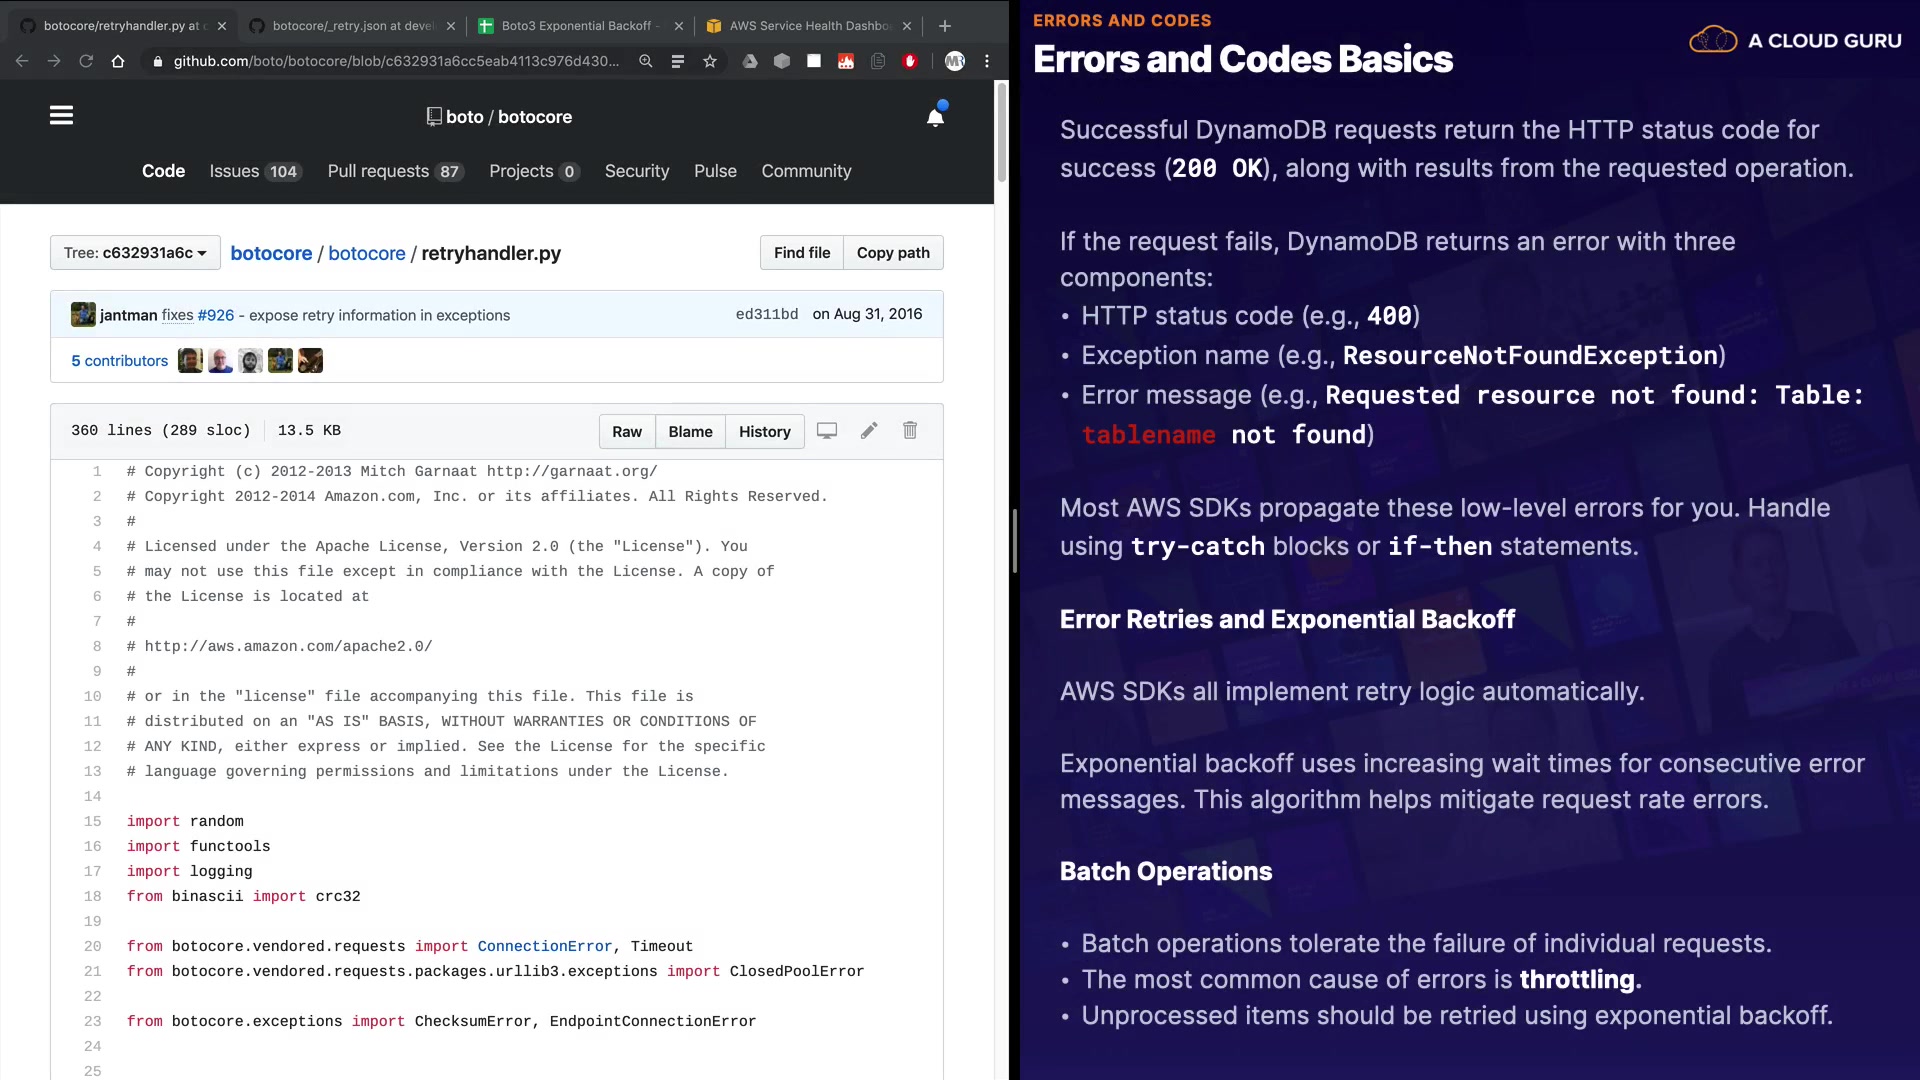Click the GitHub URL address bar

[x=395, y=61]
